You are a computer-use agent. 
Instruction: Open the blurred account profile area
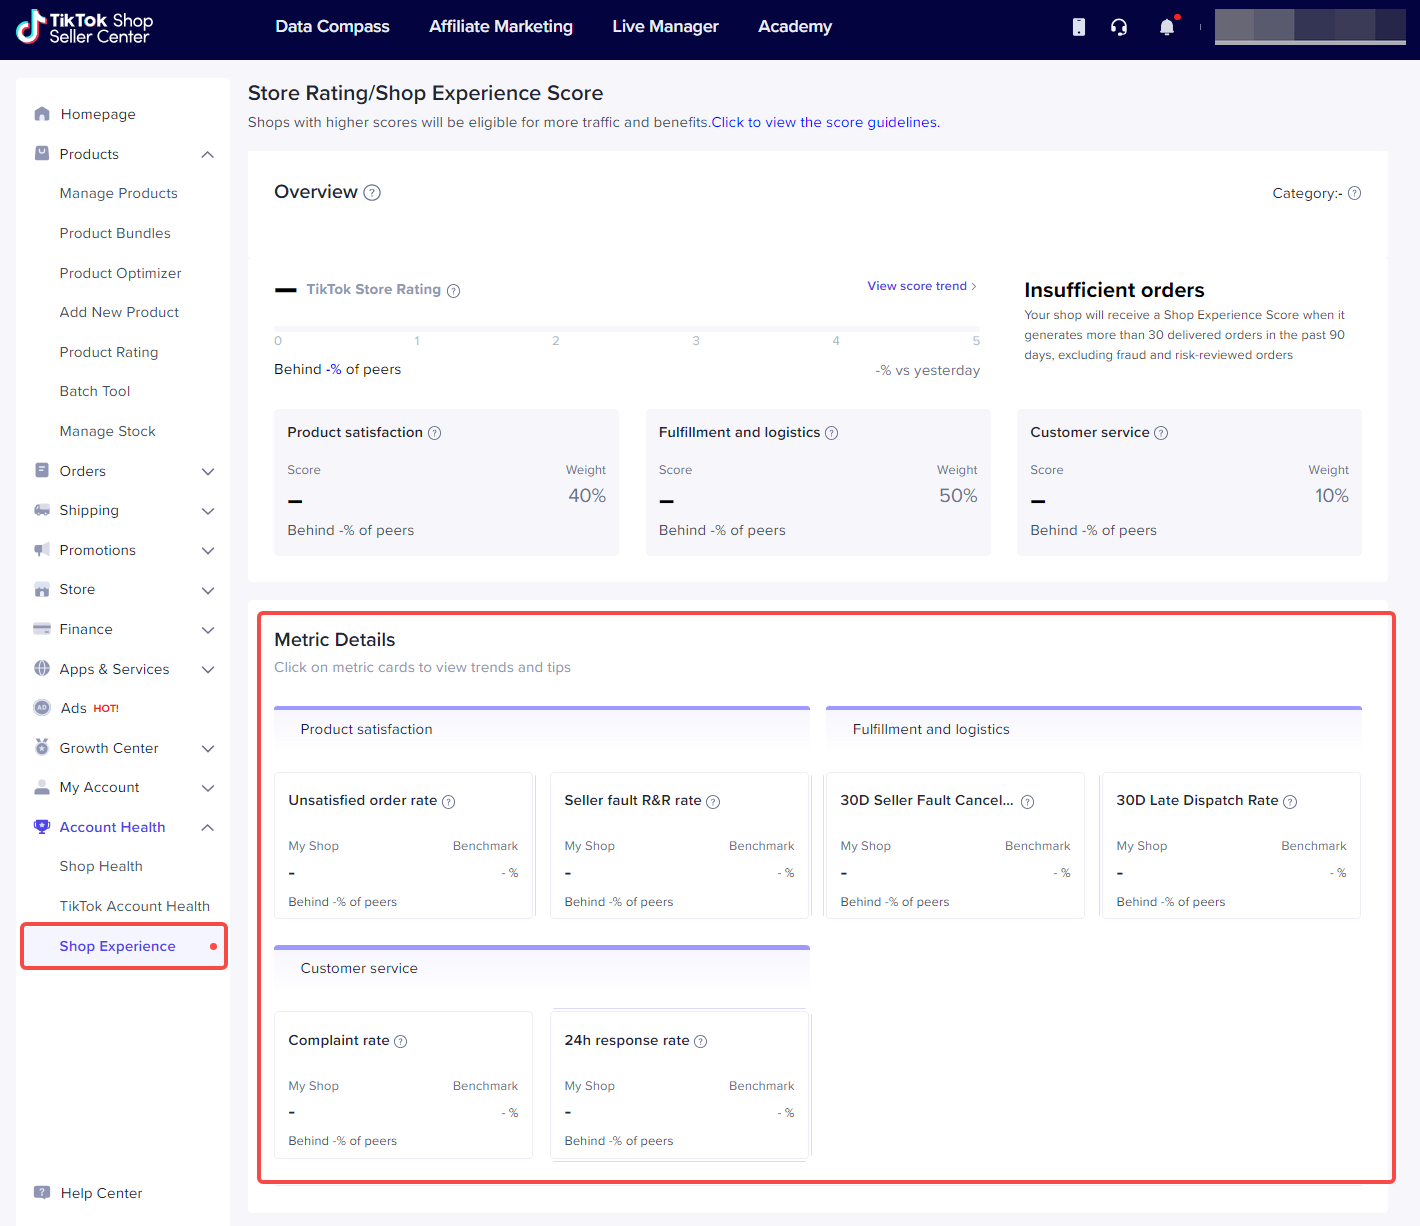click(1310, 27)
